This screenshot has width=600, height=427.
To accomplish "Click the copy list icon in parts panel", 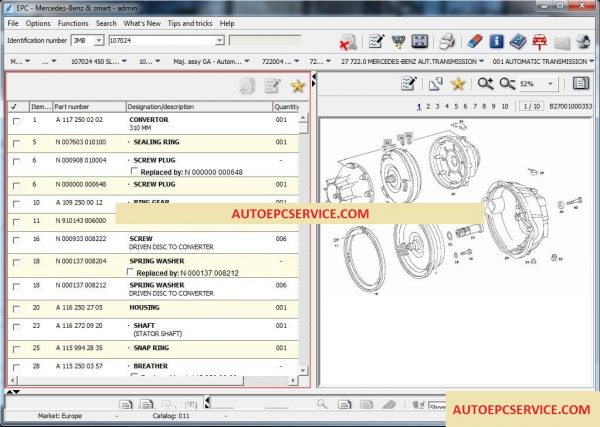I will coord(247,85).
